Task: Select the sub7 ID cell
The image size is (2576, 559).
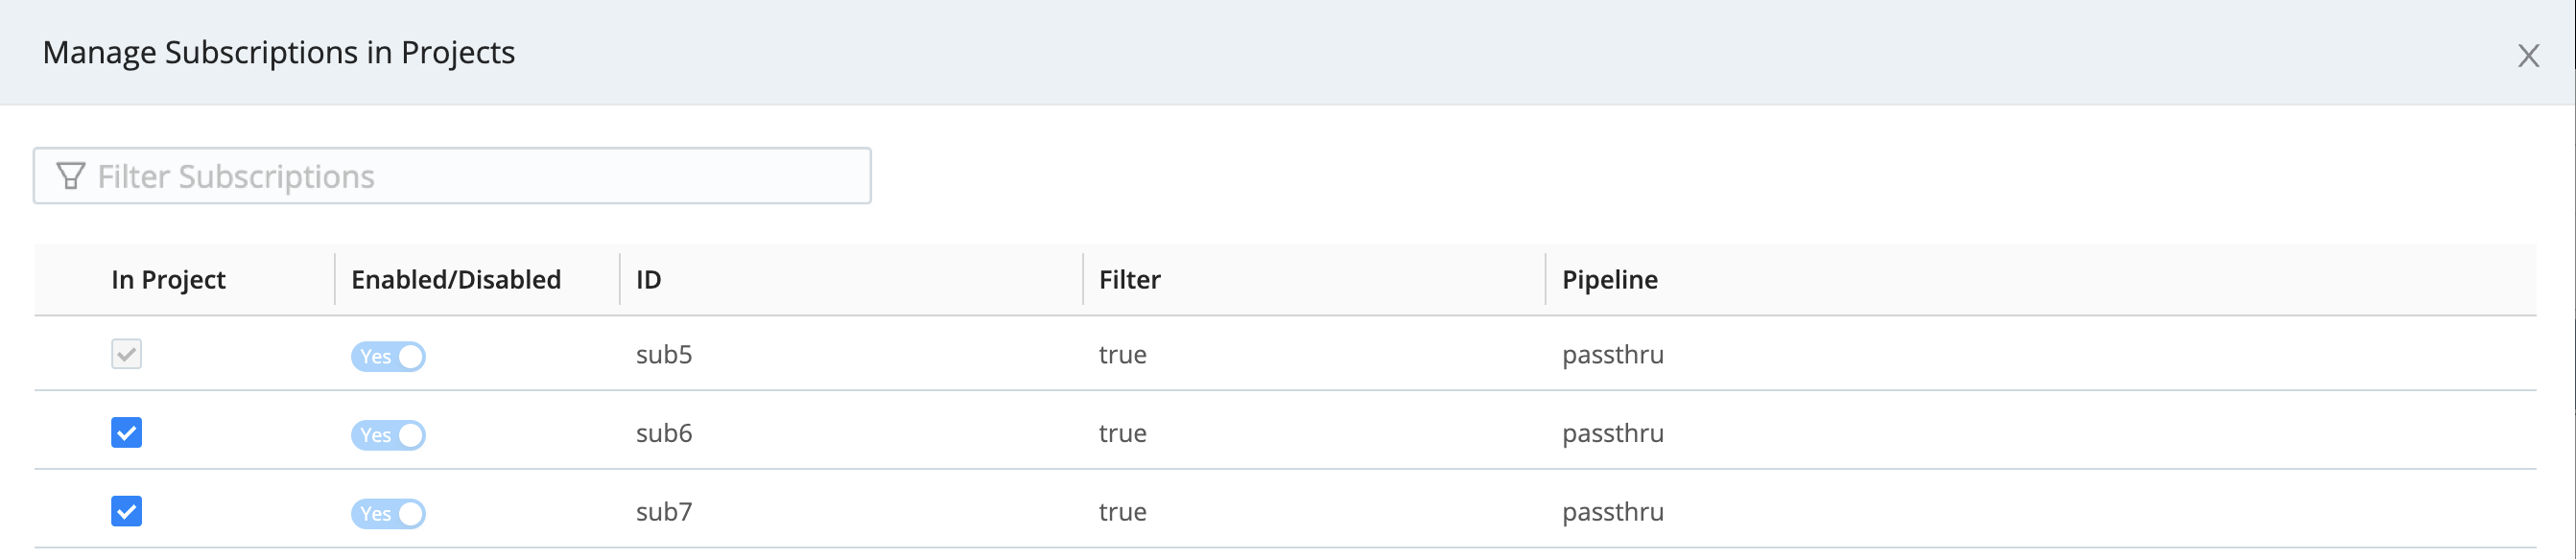Action: pos(664,513)
